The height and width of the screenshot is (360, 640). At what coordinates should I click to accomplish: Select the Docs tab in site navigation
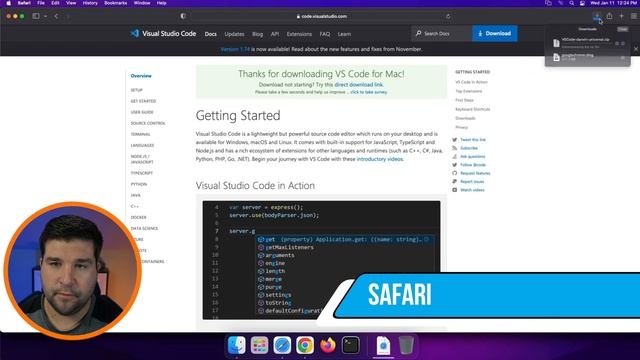coord(211,34)
